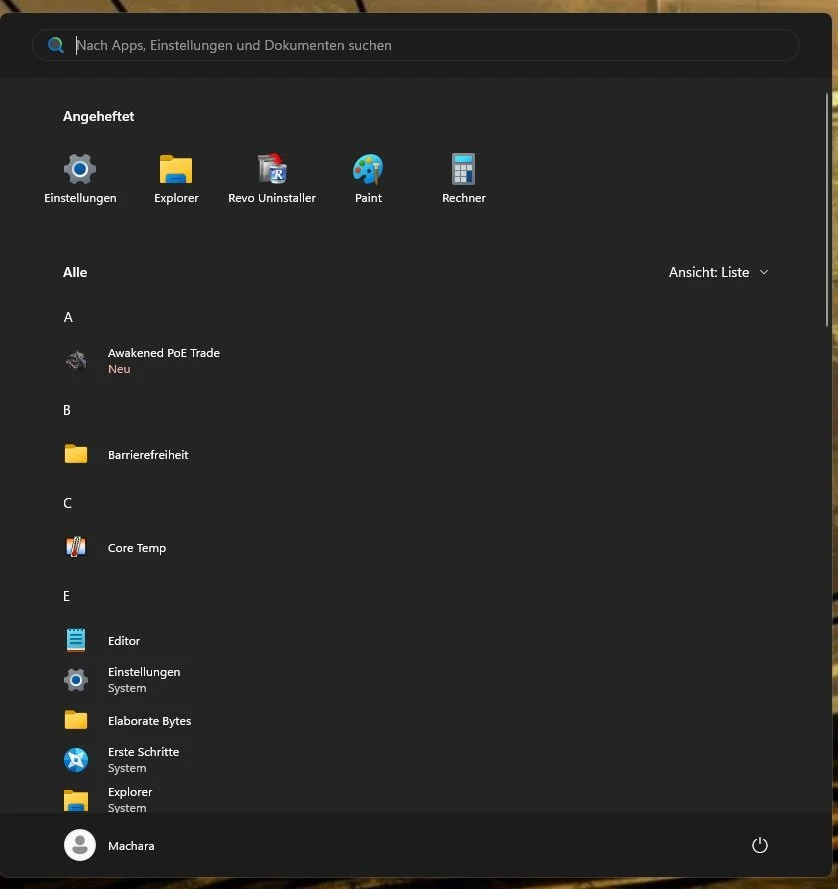
Task: Click the Machara user avatar
Action: [80, 845]
